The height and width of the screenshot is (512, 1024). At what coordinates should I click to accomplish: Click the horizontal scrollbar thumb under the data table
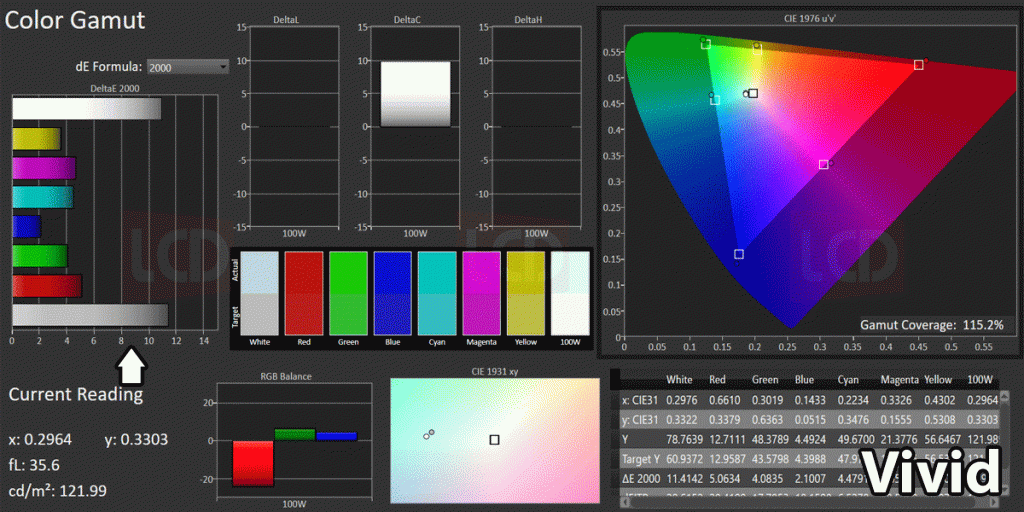(803, 502)
